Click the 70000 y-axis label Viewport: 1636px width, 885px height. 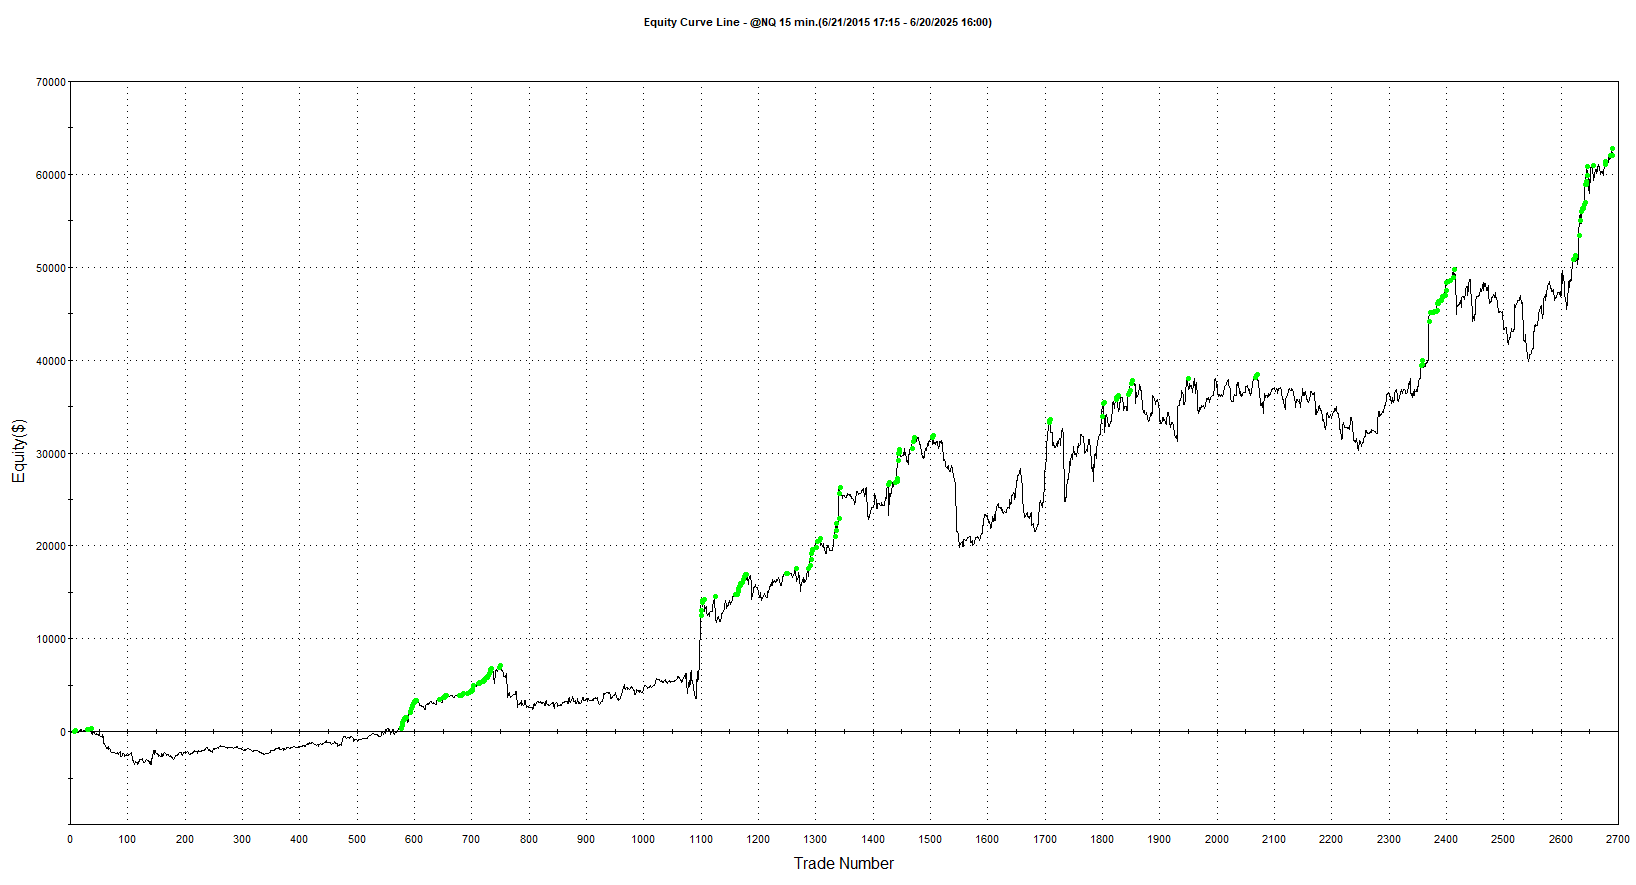(50, 82)
